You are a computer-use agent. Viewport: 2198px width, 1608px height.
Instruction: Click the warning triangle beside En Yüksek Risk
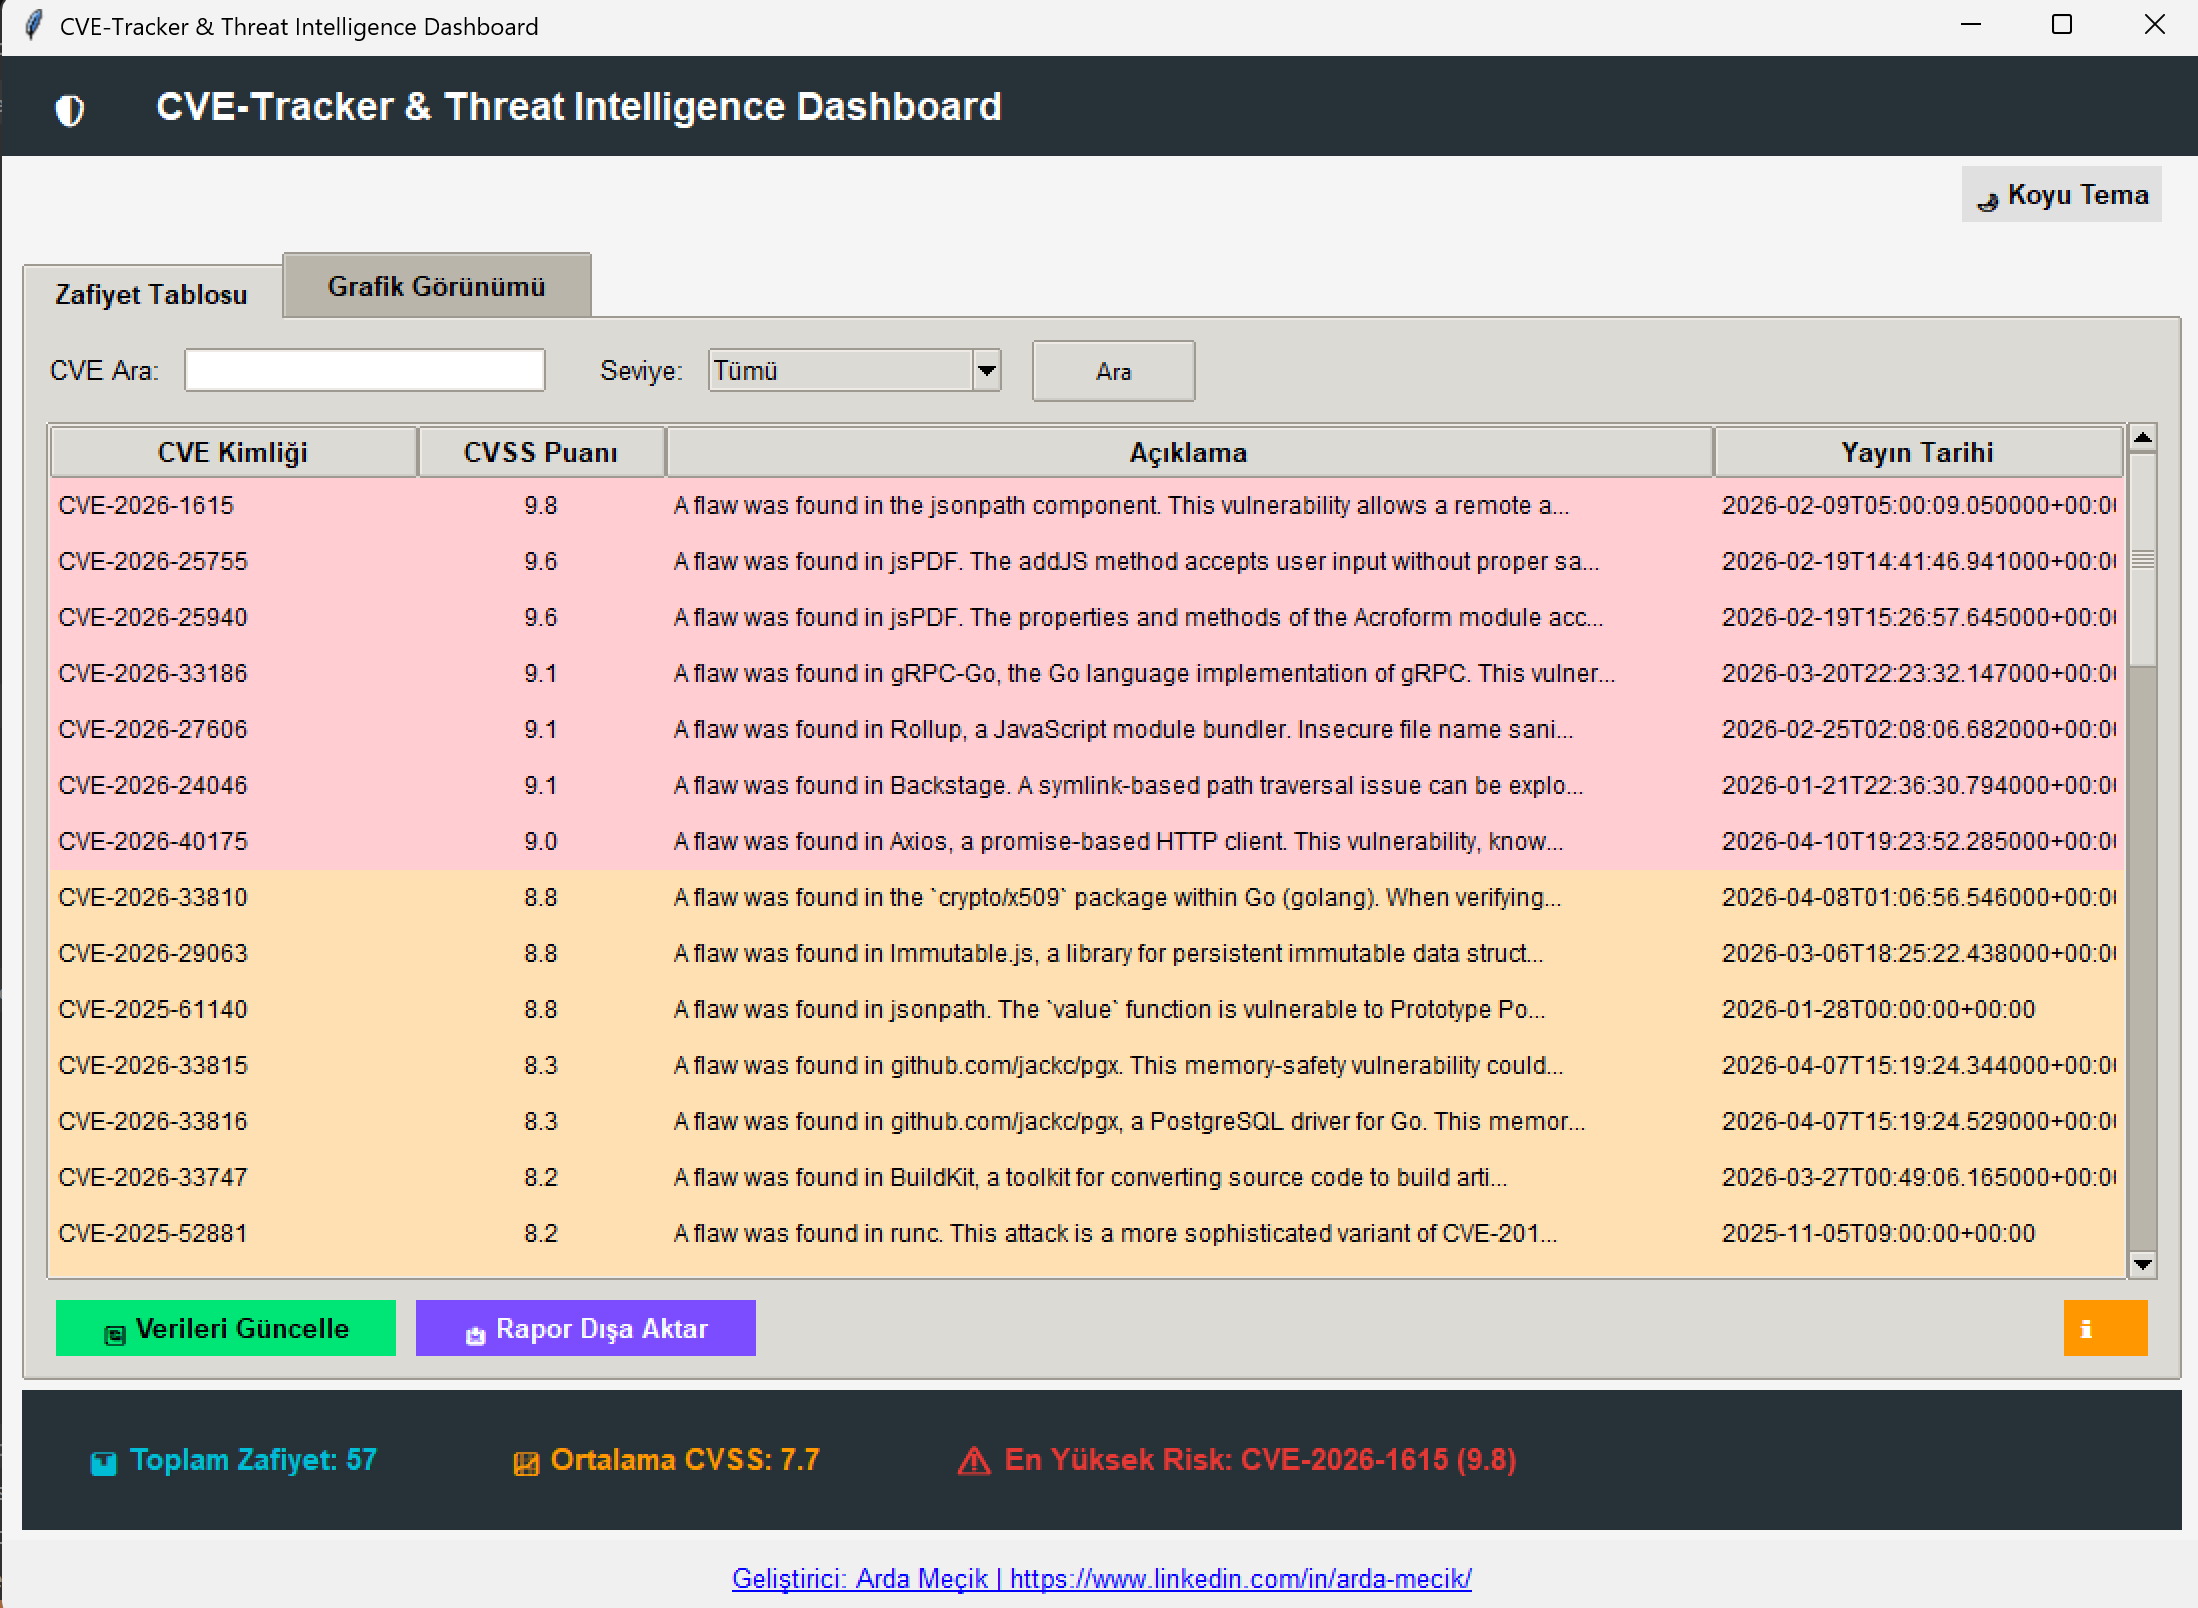[x=974, y=1462]
